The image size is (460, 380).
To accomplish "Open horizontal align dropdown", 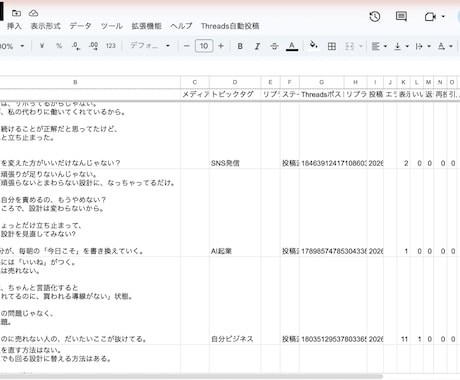I will pyautogui.click(x=379, y=46).
